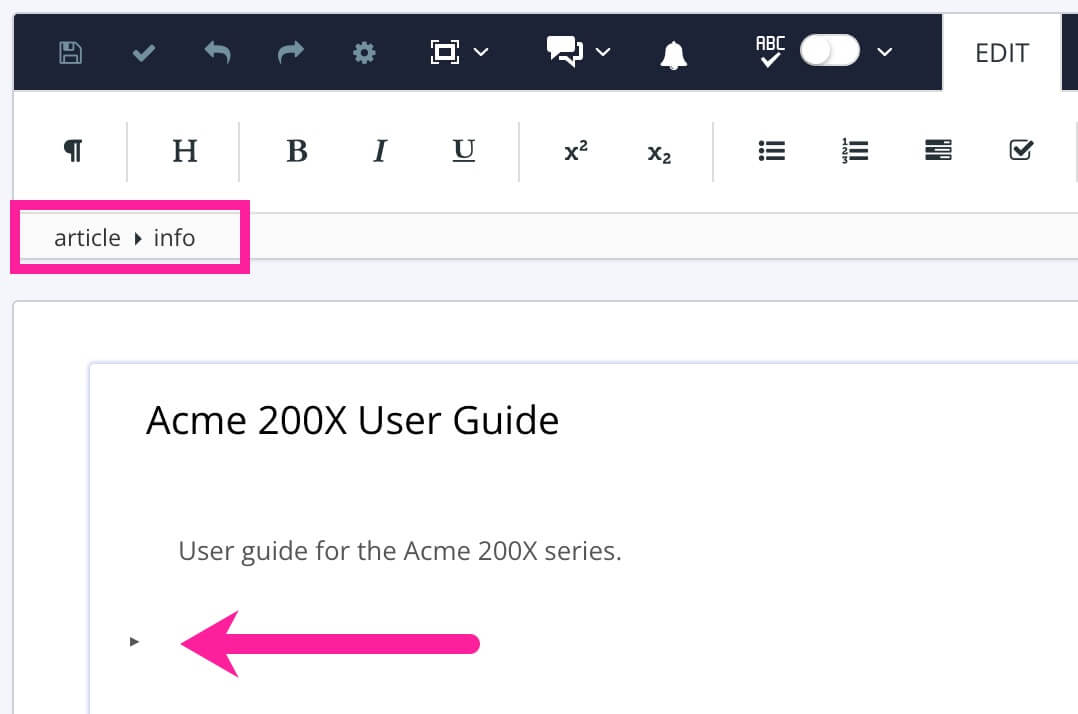Screen dimensions: 1078x714
Task: Apply superscript formatting
Action: (576, 151)
